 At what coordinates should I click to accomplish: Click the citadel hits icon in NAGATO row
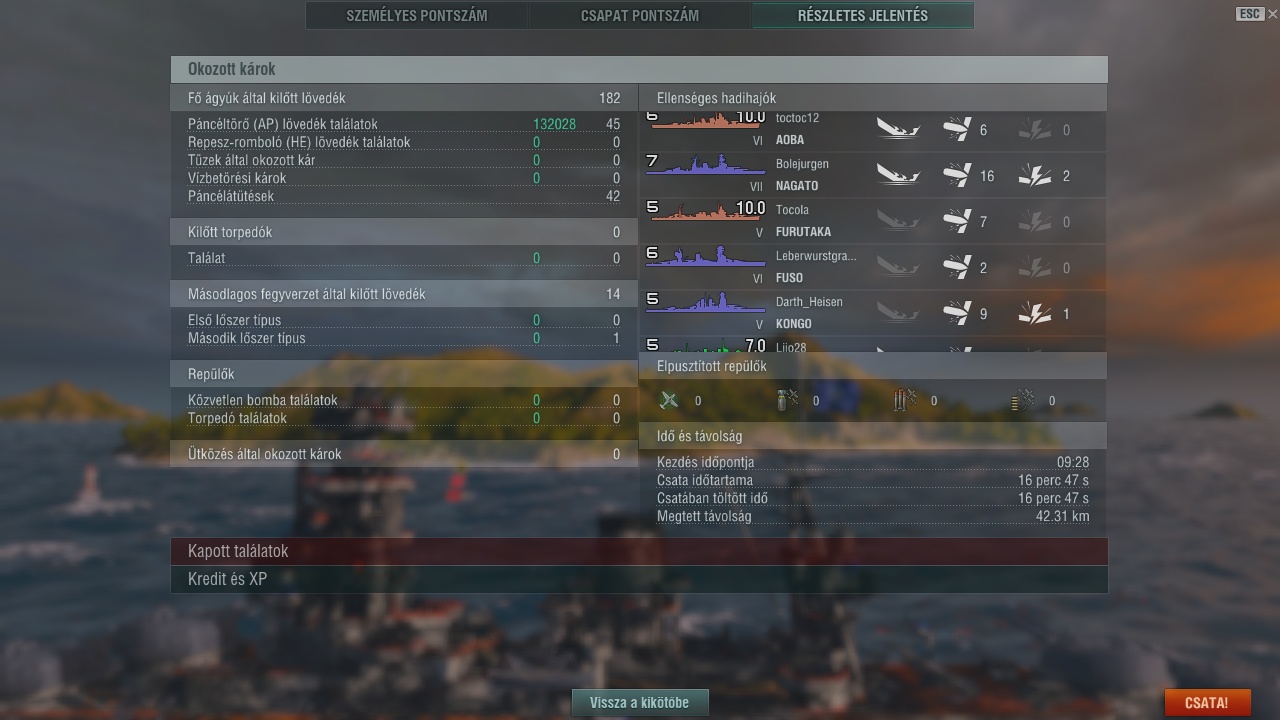point(1034,175)
